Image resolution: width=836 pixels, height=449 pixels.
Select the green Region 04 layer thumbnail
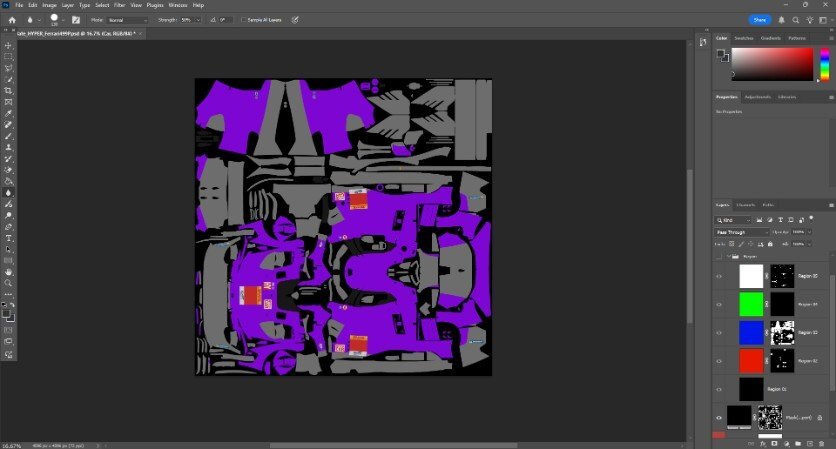click(750, 303)
